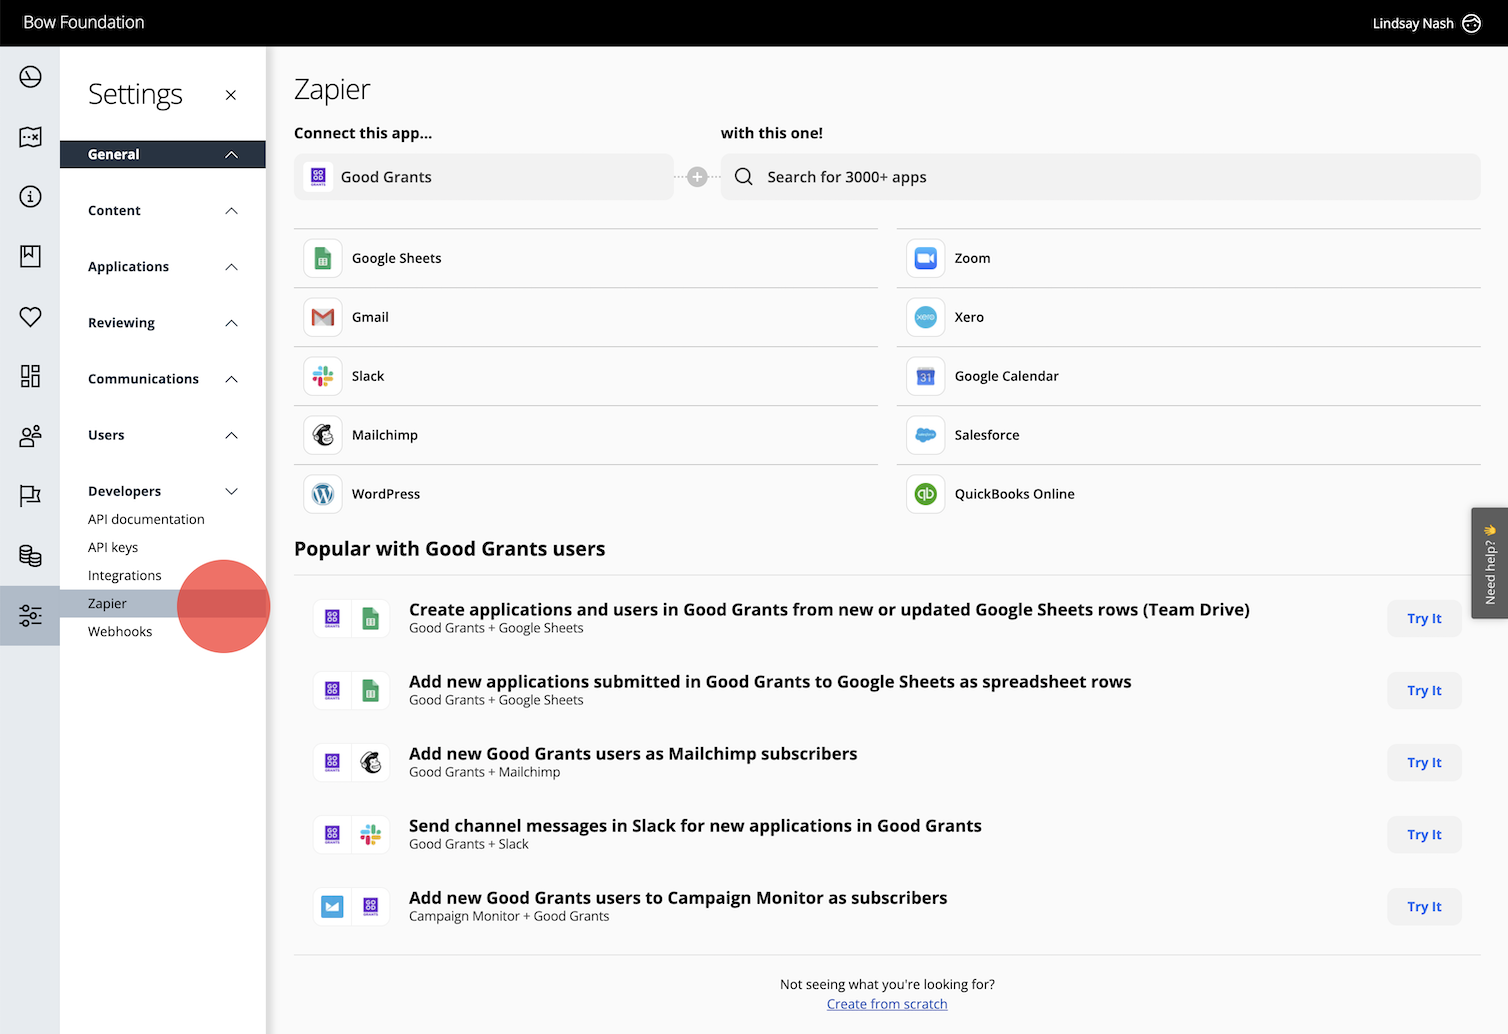Expand the Content settings section
1508x1034 pixels.
(231, 211)
